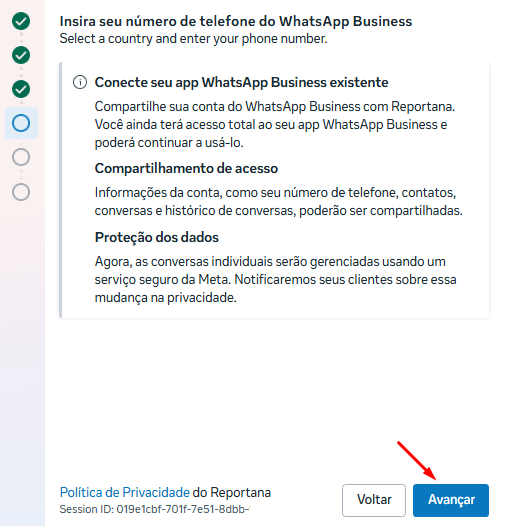Click paragraph starting Informações da conta
This screenshot has width=509, height=526.
[278, 201]
